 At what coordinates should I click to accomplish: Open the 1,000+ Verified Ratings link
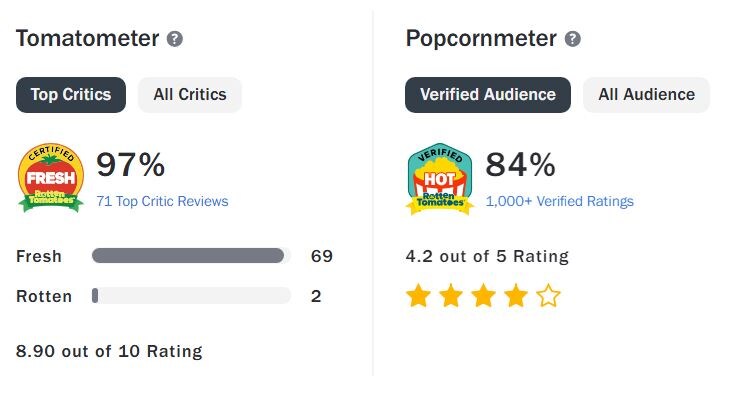tap(560, 201)
